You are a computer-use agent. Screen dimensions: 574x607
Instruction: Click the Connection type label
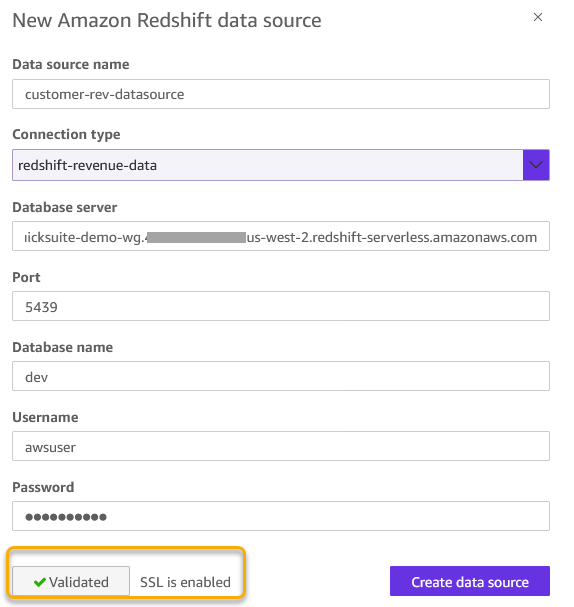[x=66, y=134]
